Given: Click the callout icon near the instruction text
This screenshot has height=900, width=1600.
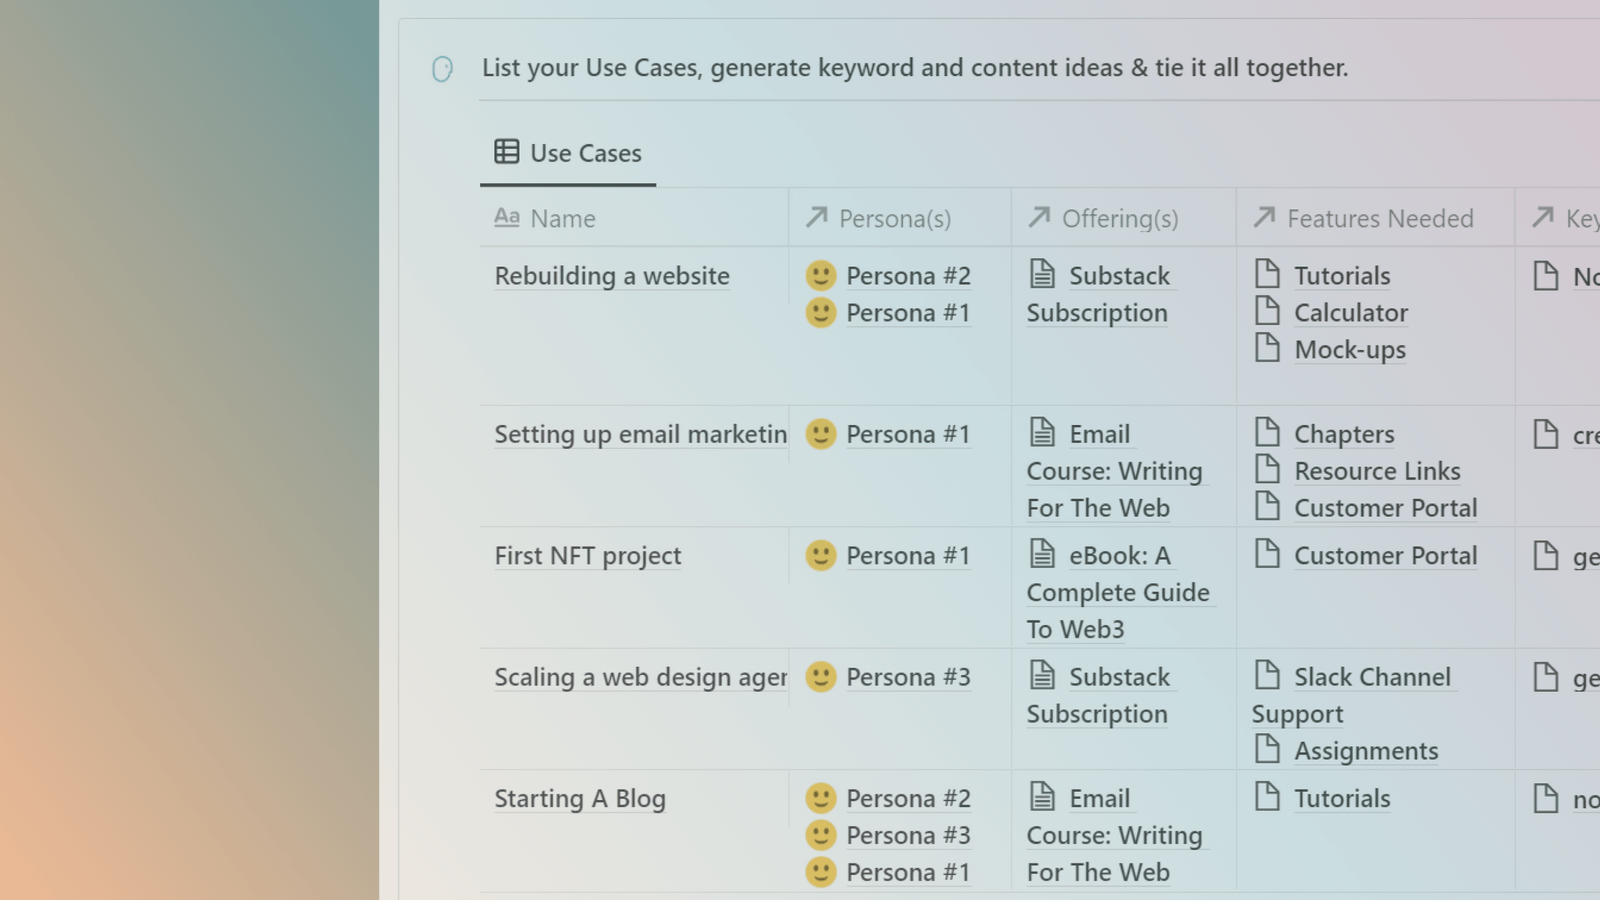Looking at the screenshot, I should pos(441,68).
